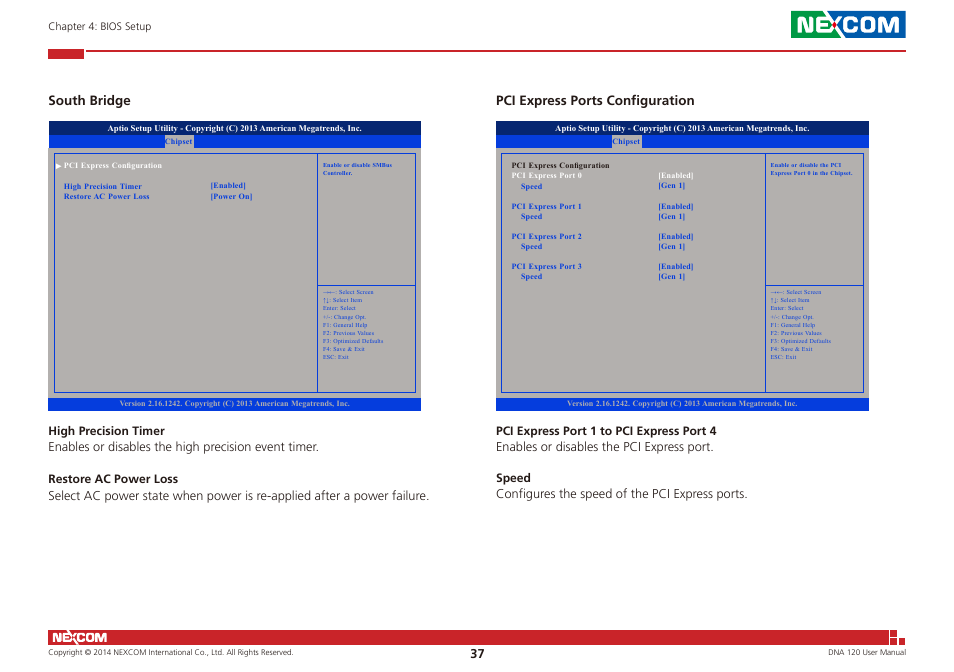Viewport: 954px width, 672px height.
Task: Click the NEXCOM logo in the page header
Action: tap(848, 24)
